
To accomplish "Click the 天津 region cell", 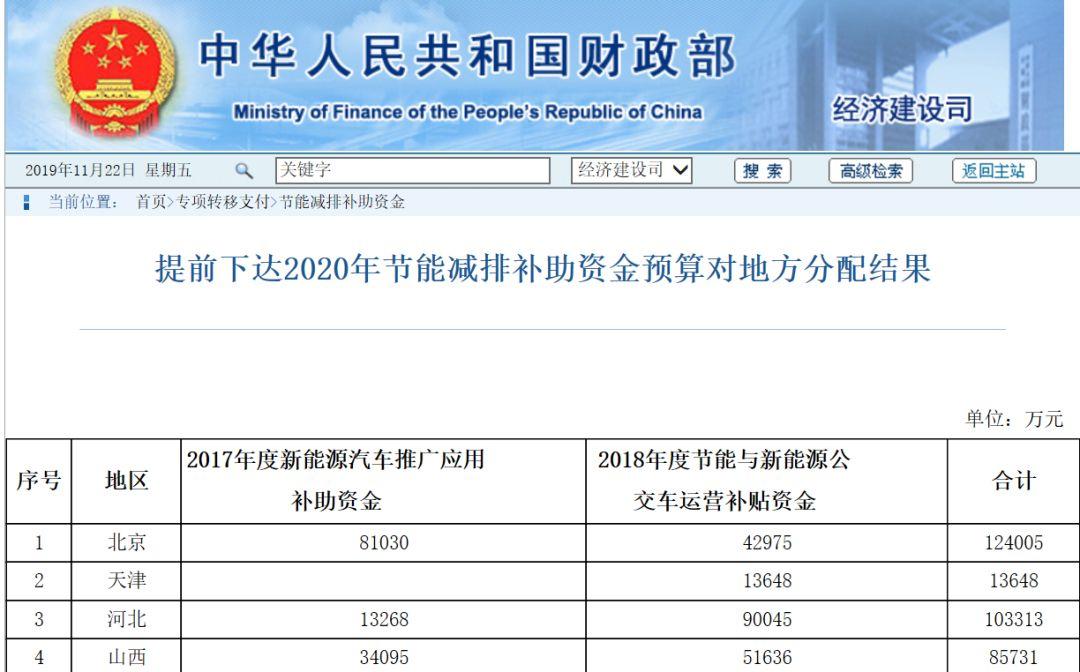I will [127, 580].
